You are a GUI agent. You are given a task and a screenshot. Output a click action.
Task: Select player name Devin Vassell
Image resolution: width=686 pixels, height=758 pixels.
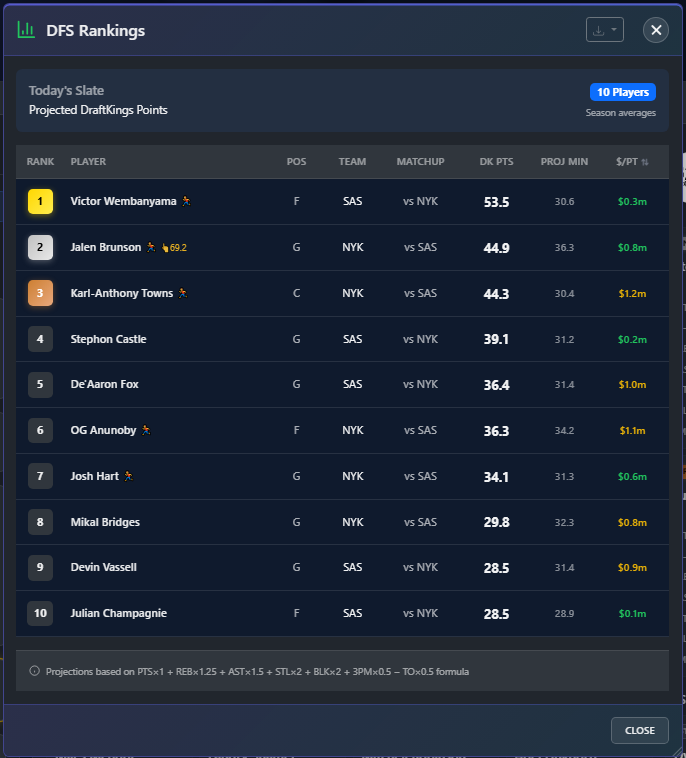pyautogui.click(x=103, y=567)
